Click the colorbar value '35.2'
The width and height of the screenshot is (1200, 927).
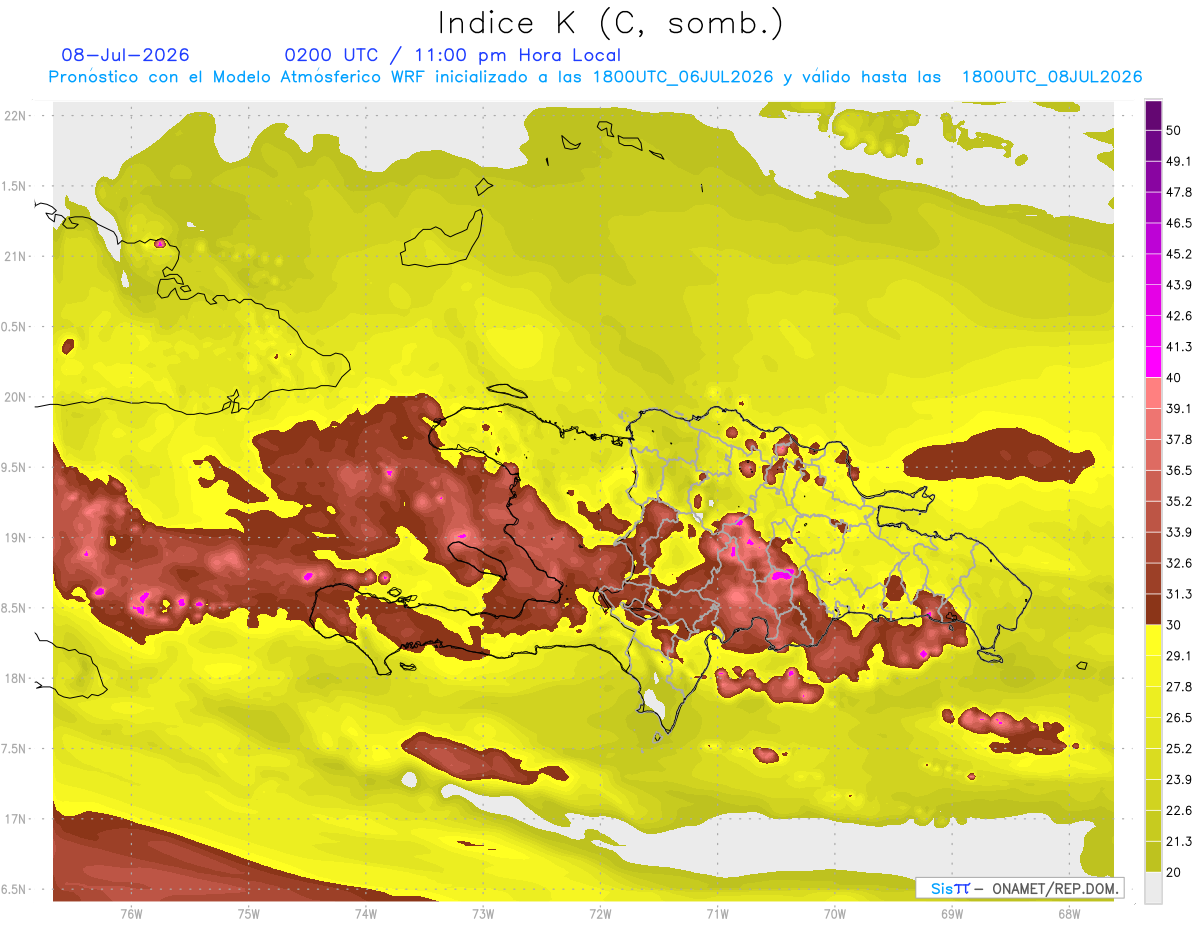(x=1178, y=501)
